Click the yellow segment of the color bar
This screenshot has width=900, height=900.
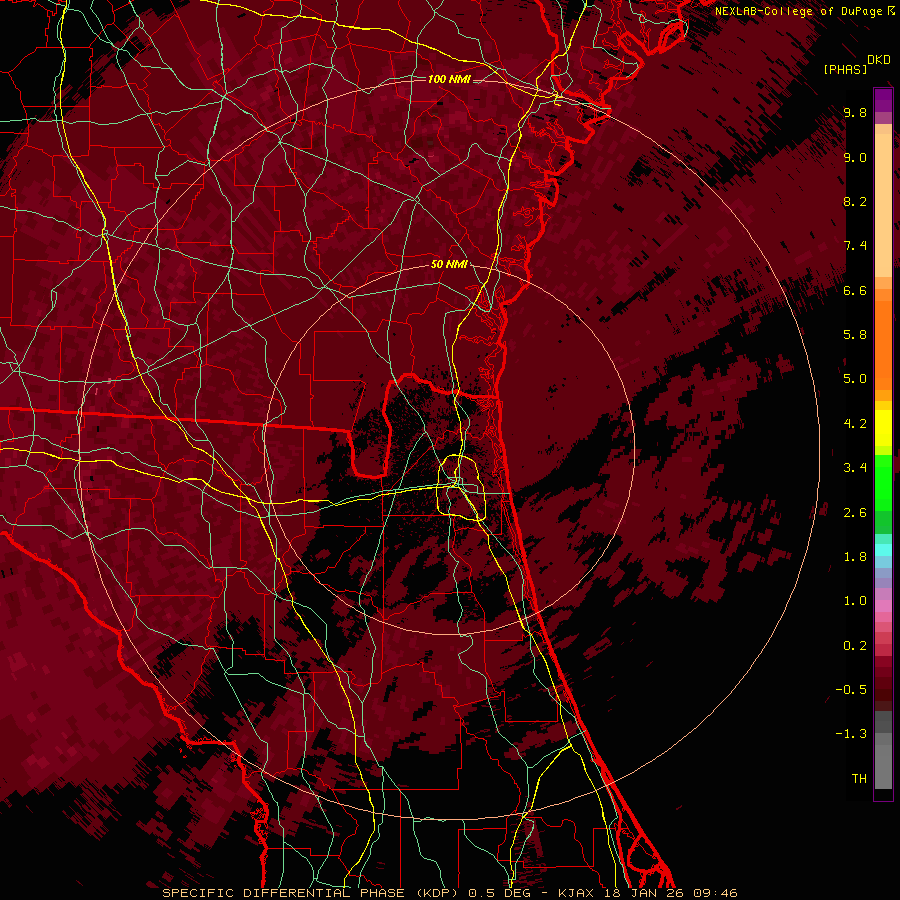click(883, 428)
